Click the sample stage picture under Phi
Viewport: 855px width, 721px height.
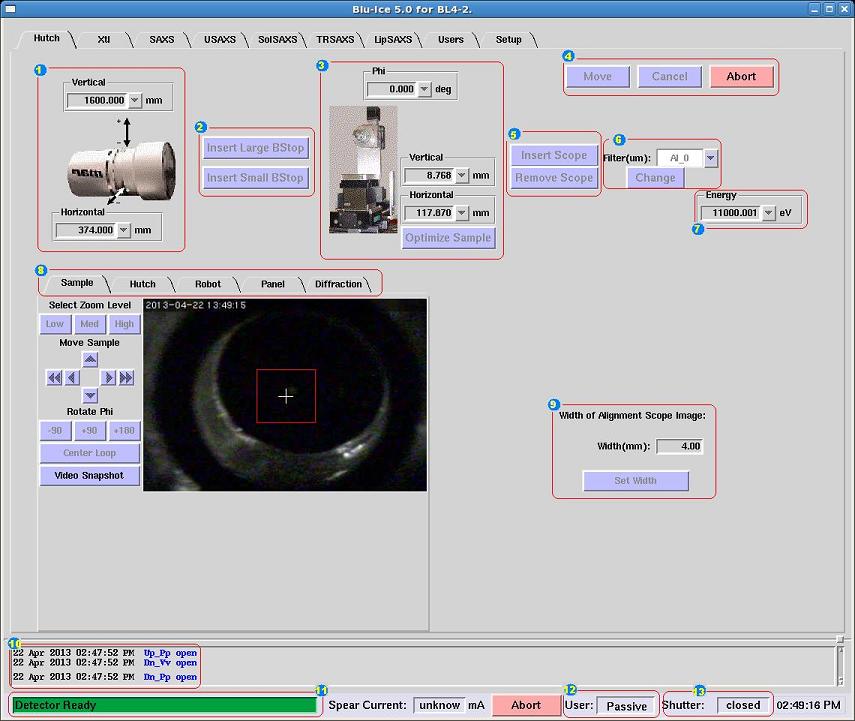(363, 170)
